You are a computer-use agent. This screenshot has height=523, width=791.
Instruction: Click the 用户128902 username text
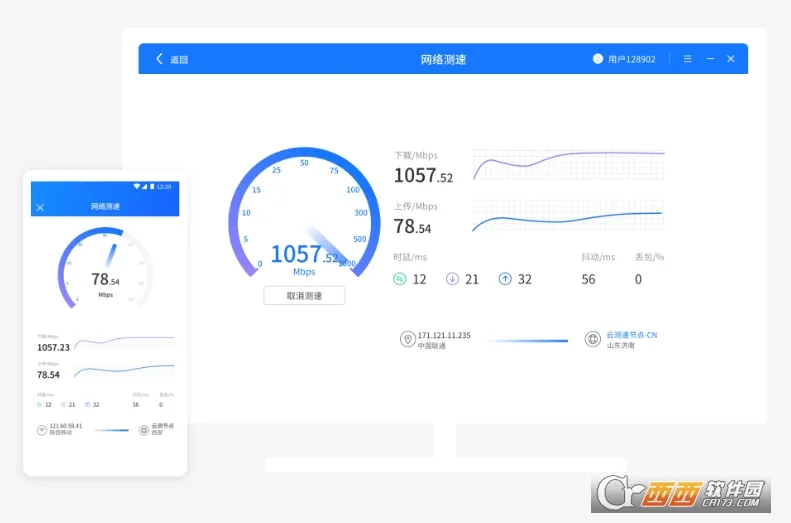click(x=632, y=59)
